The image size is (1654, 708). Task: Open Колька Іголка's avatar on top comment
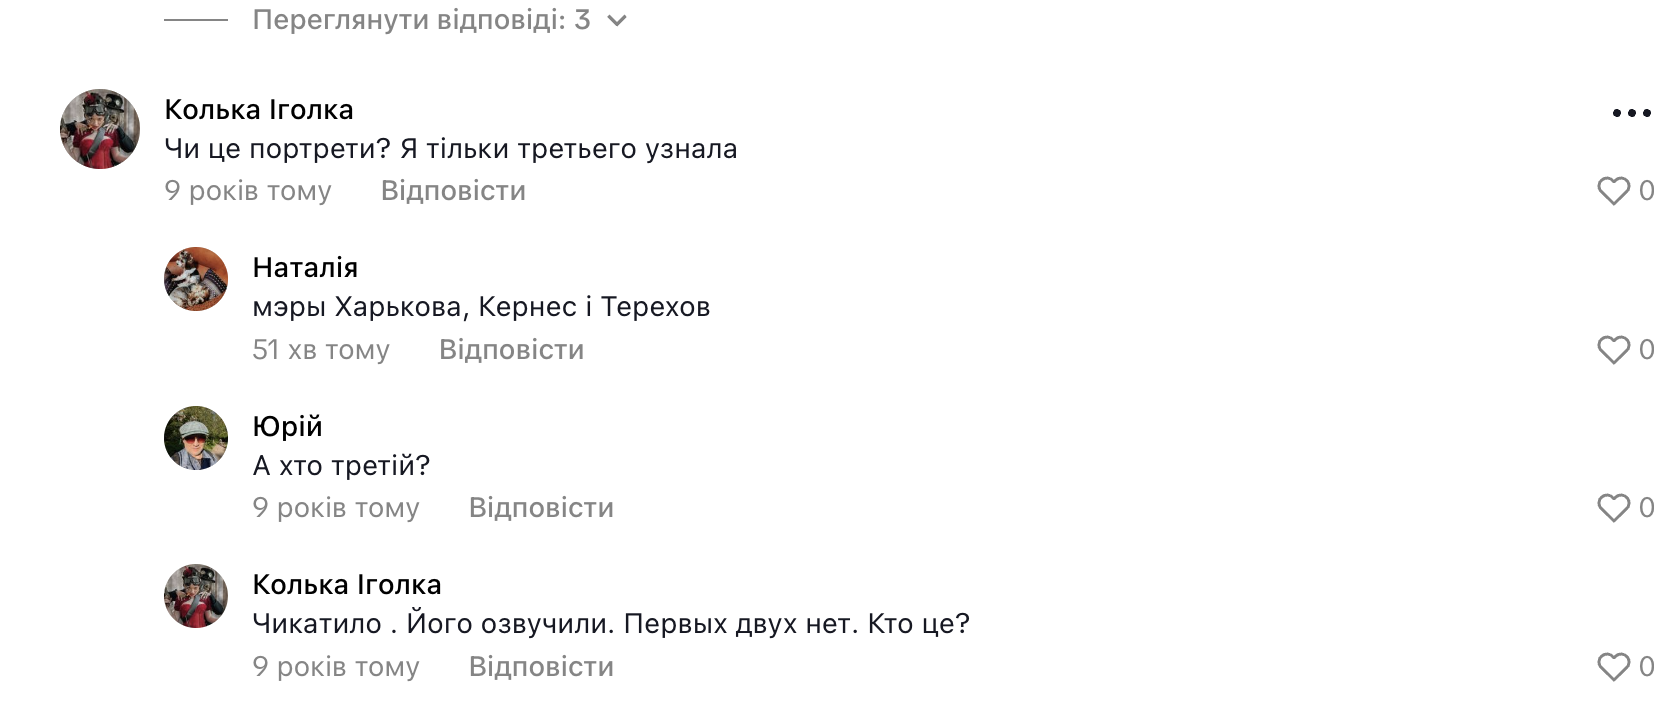pos(100,129)
